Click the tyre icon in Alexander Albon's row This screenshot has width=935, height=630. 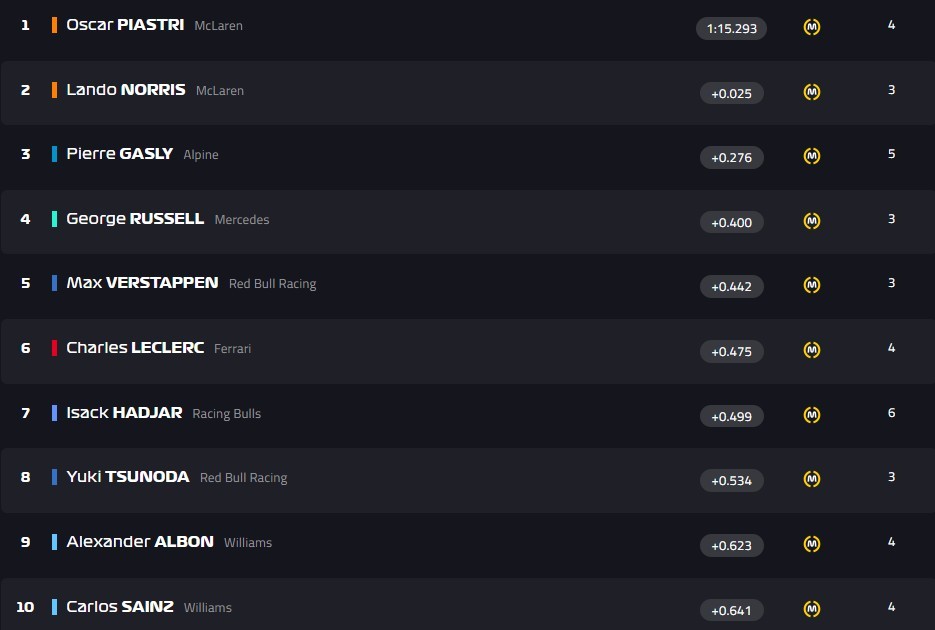[812, 544]
